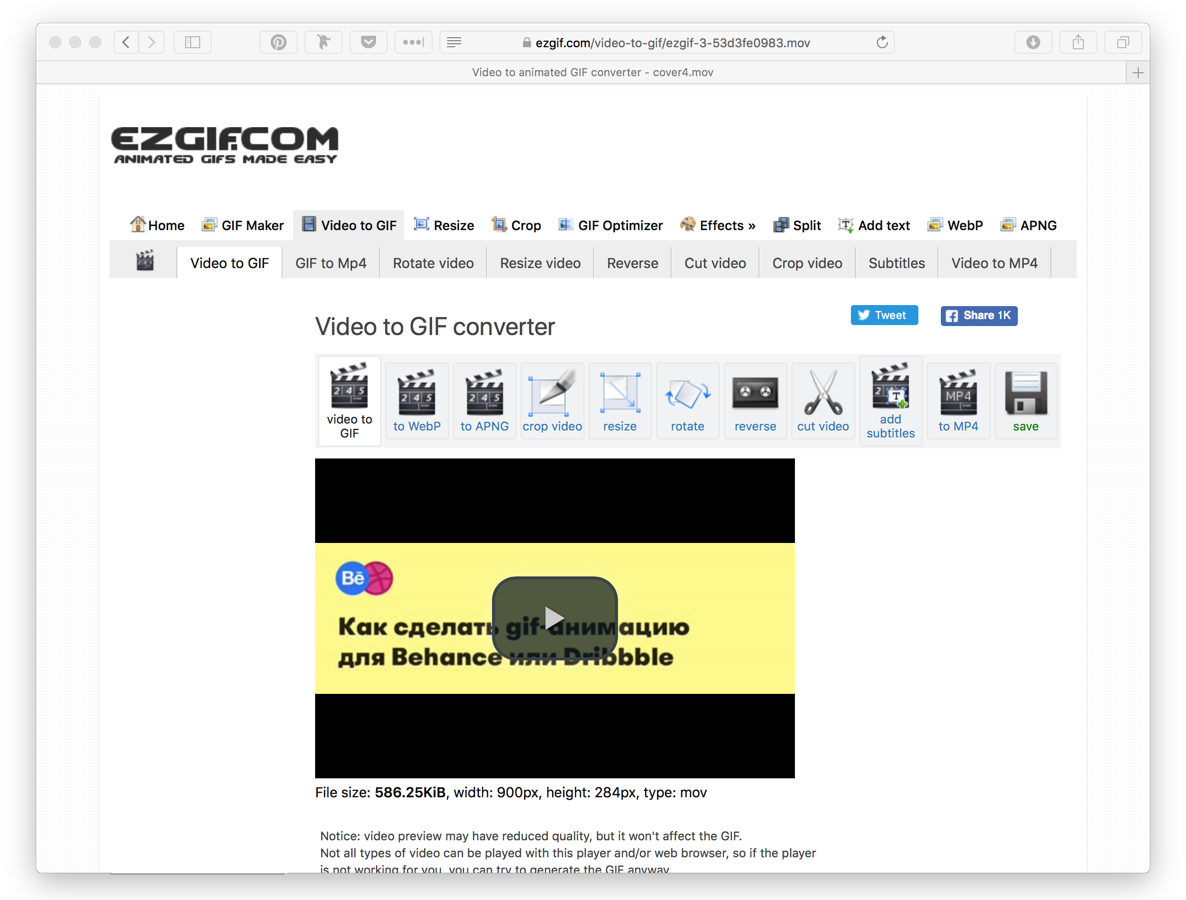Switch to Subtitles tab

896,262
